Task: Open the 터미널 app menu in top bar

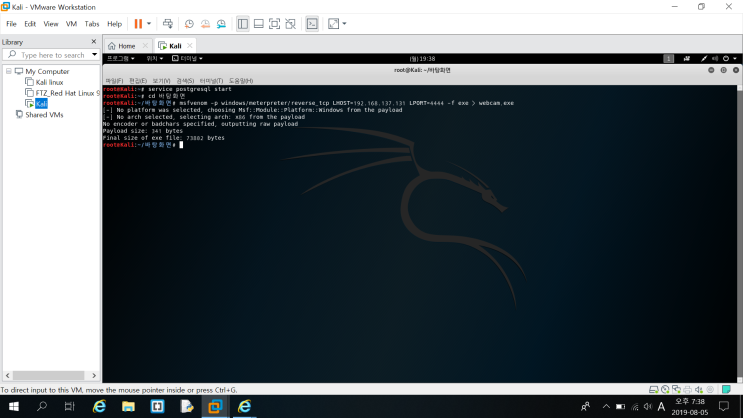Action: pyautogui.click(x=187, y=58)
